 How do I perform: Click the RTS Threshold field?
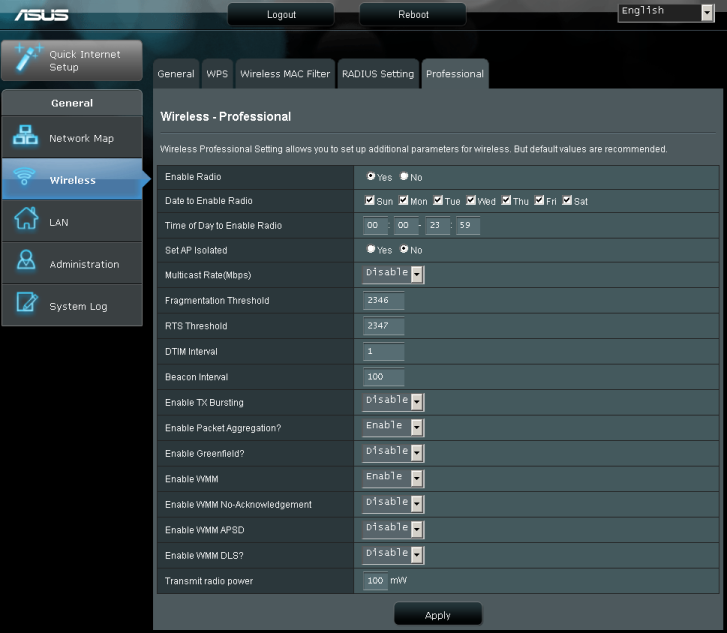click(383, 326)
